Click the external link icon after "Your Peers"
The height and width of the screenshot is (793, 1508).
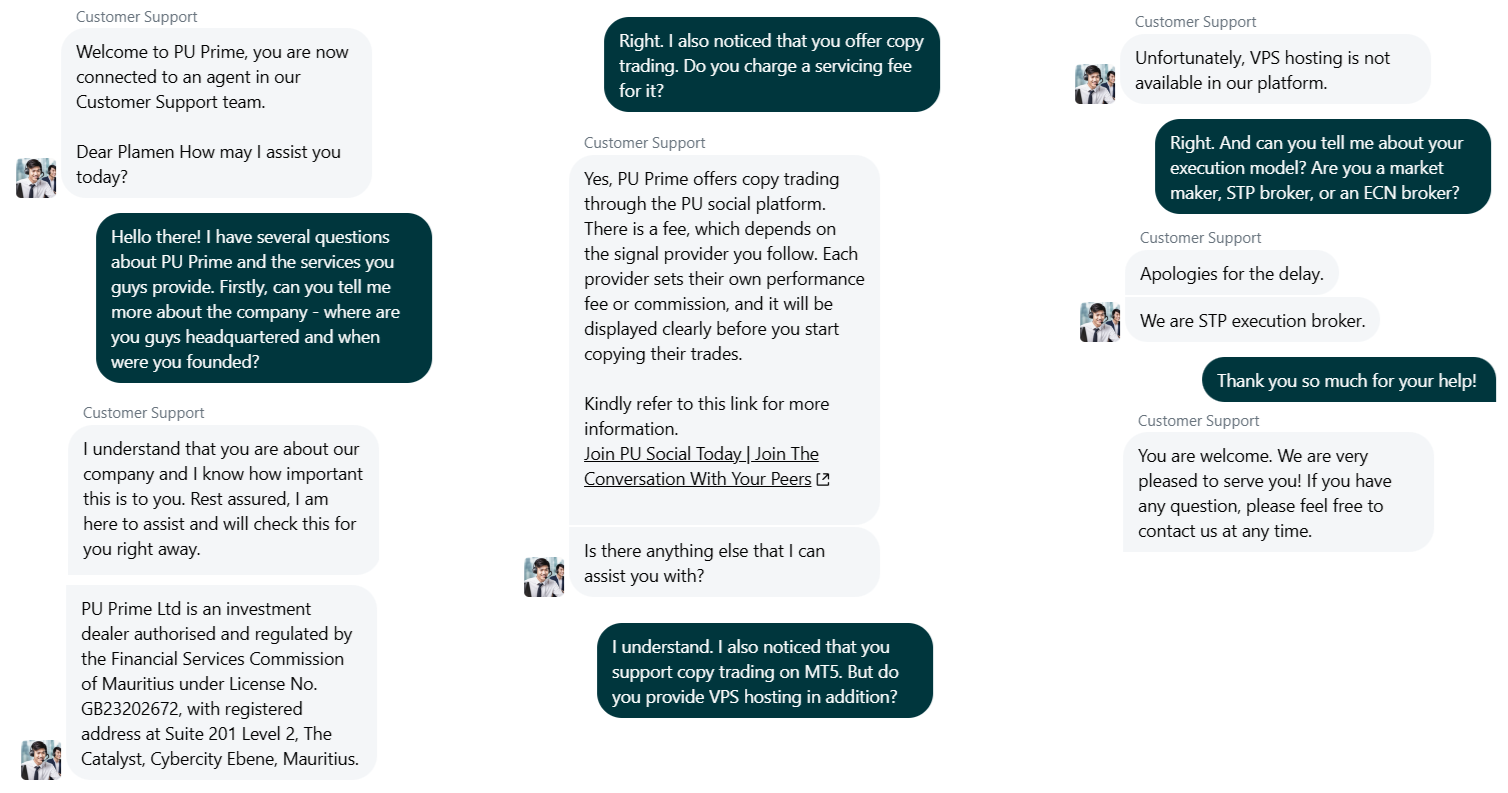(823, 480)
